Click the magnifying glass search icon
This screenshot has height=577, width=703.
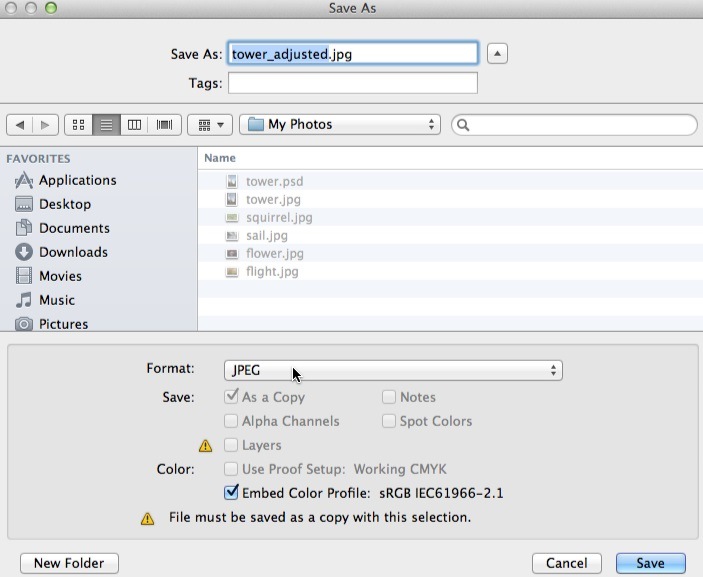(x=463, y=125)
